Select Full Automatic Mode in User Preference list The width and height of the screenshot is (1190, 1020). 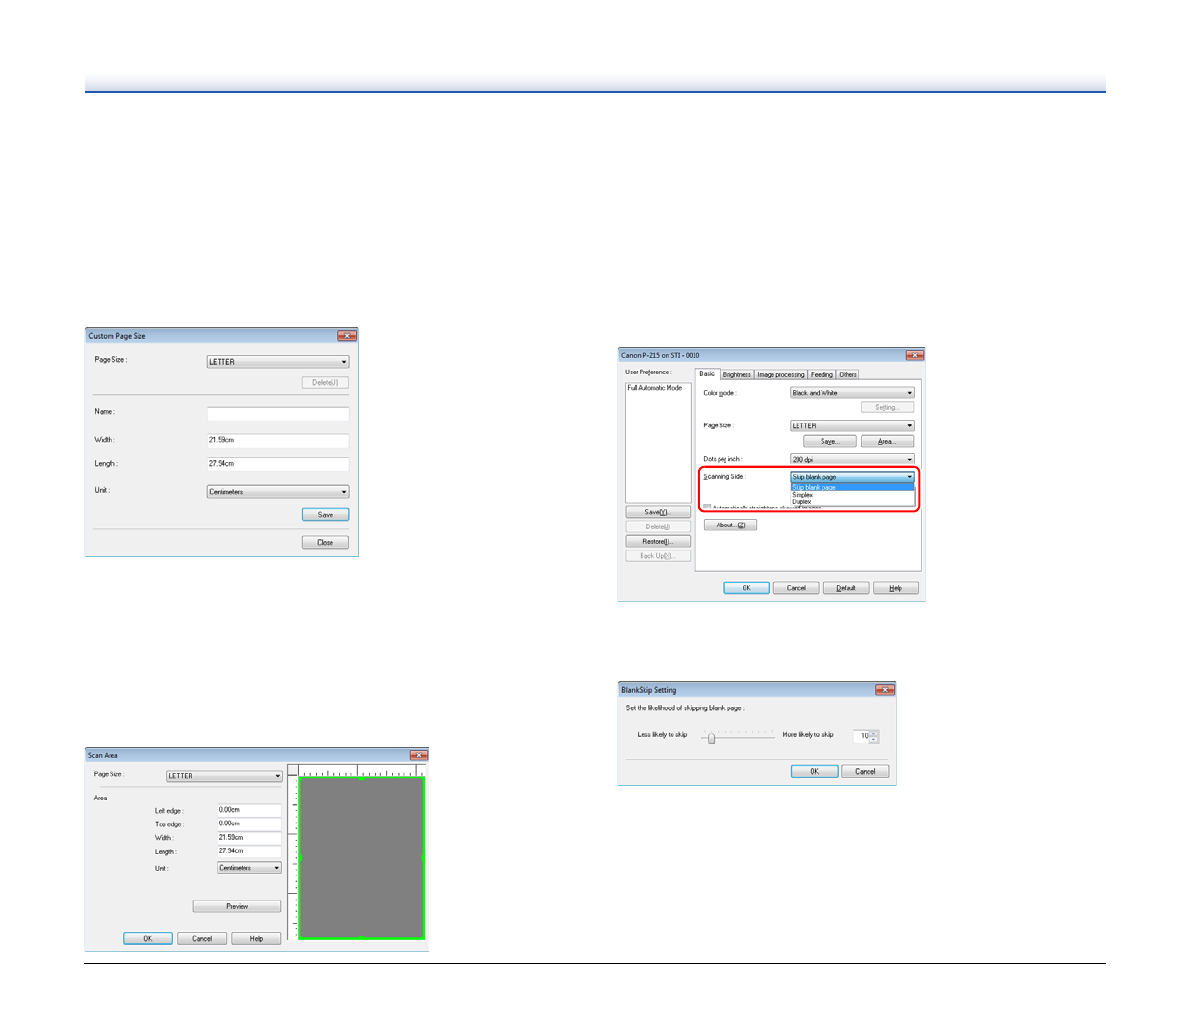click(655, 388)
